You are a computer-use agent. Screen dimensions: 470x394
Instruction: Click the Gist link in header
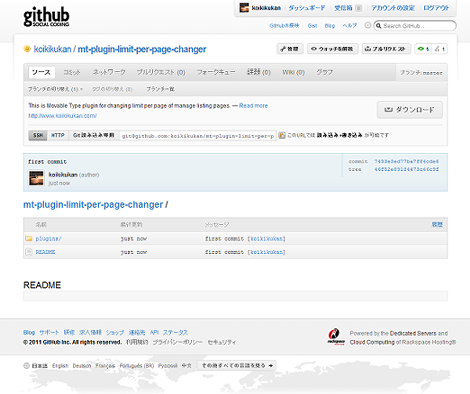(312, 26)
